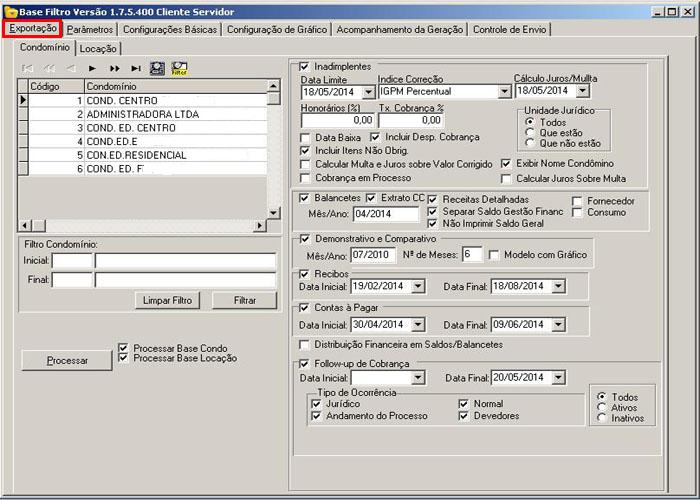The image size is (700, 500).
Task: Click the Balancetes Mês/Ano input field
Action: tap(385, 214)
